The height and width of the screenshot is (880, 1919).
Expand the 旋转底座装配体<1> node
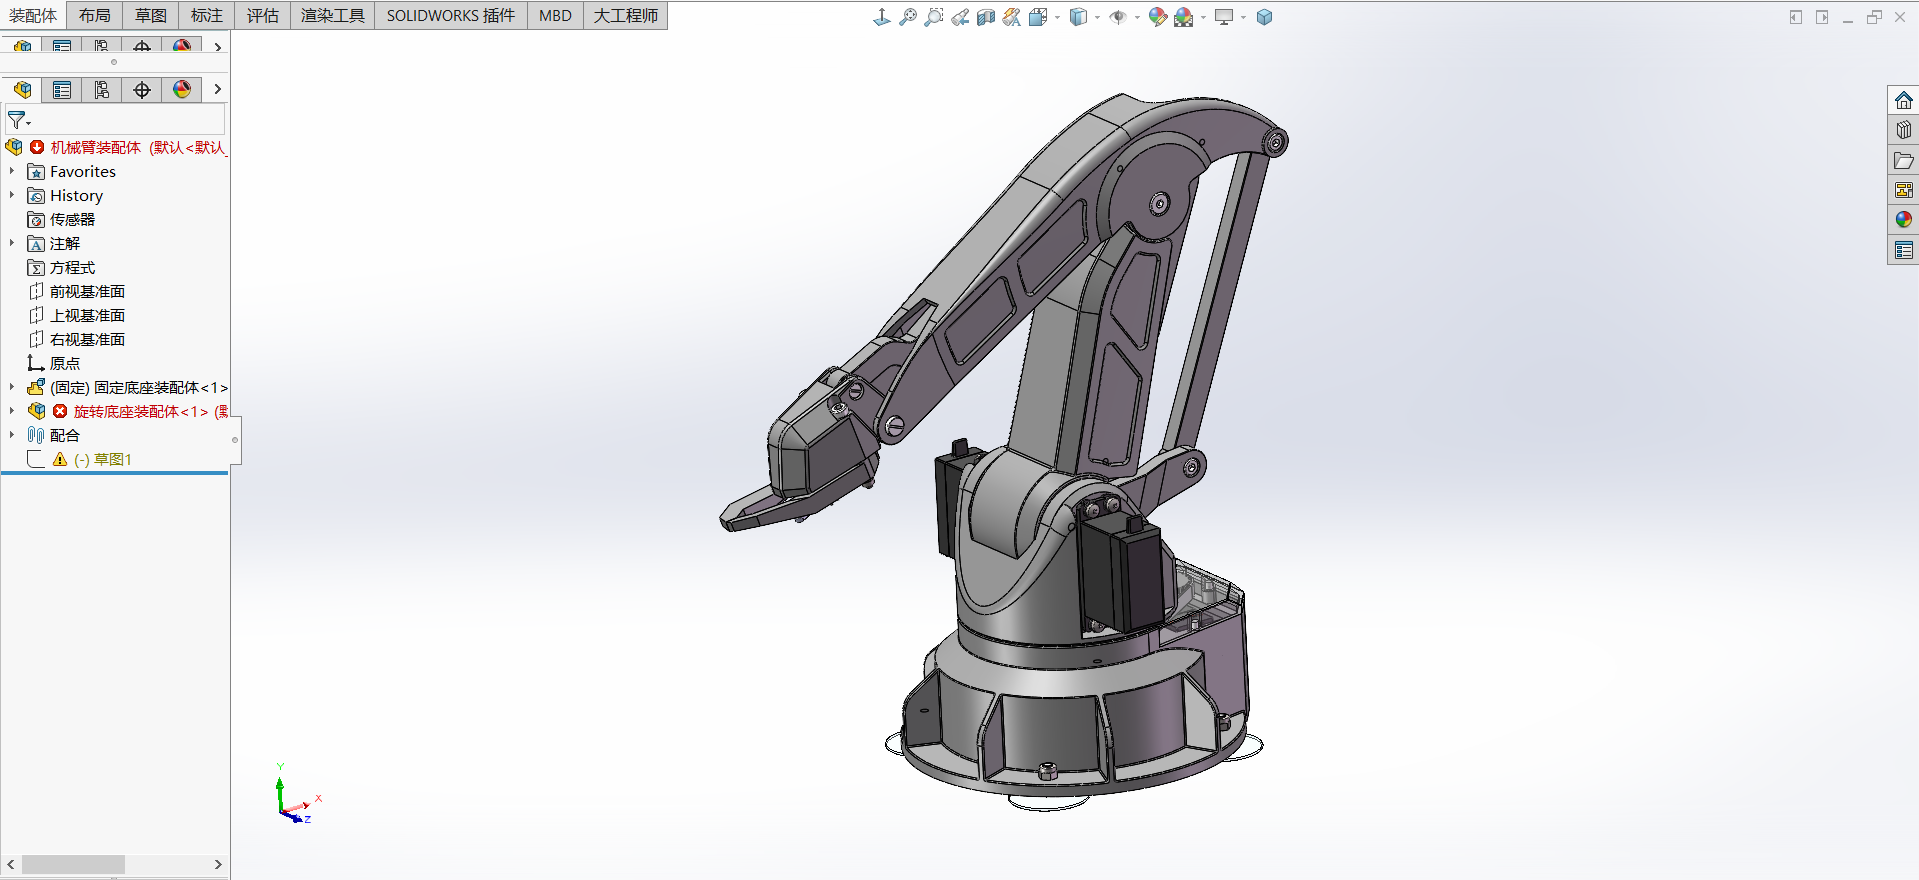[x=12, y=412]
